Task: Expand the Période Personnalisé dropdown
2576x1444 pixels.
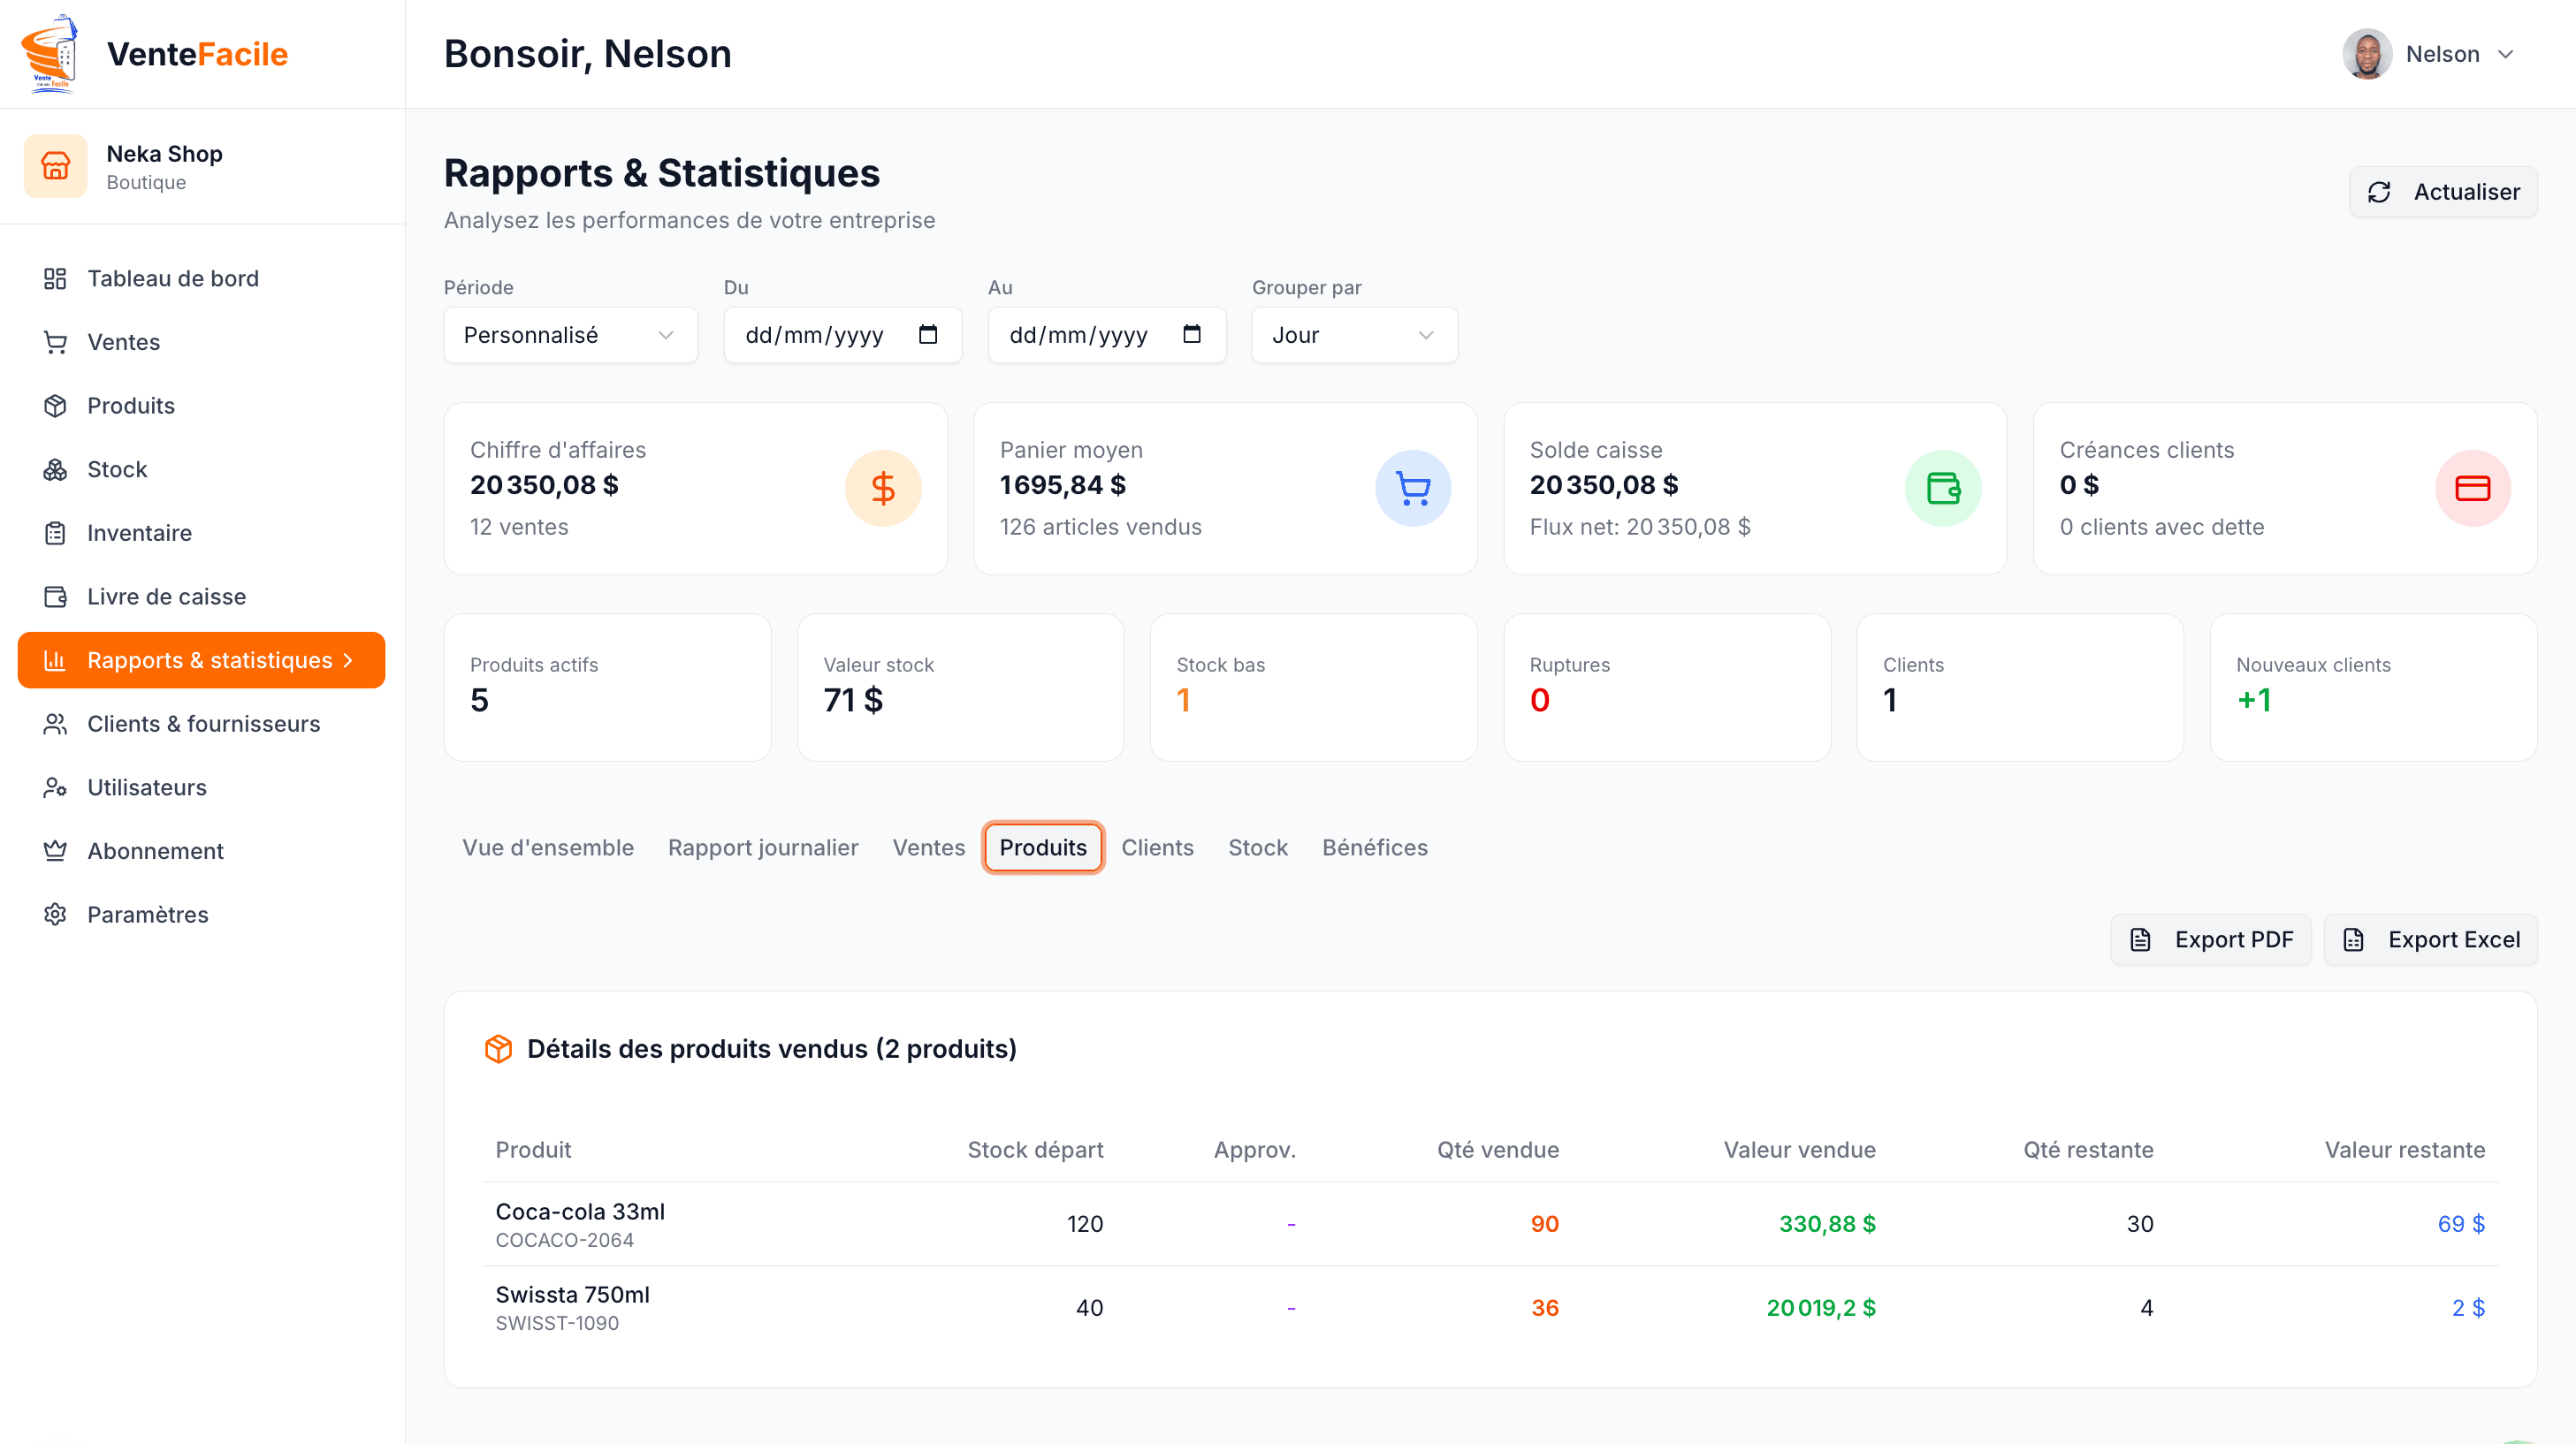Action: [570, 335]
